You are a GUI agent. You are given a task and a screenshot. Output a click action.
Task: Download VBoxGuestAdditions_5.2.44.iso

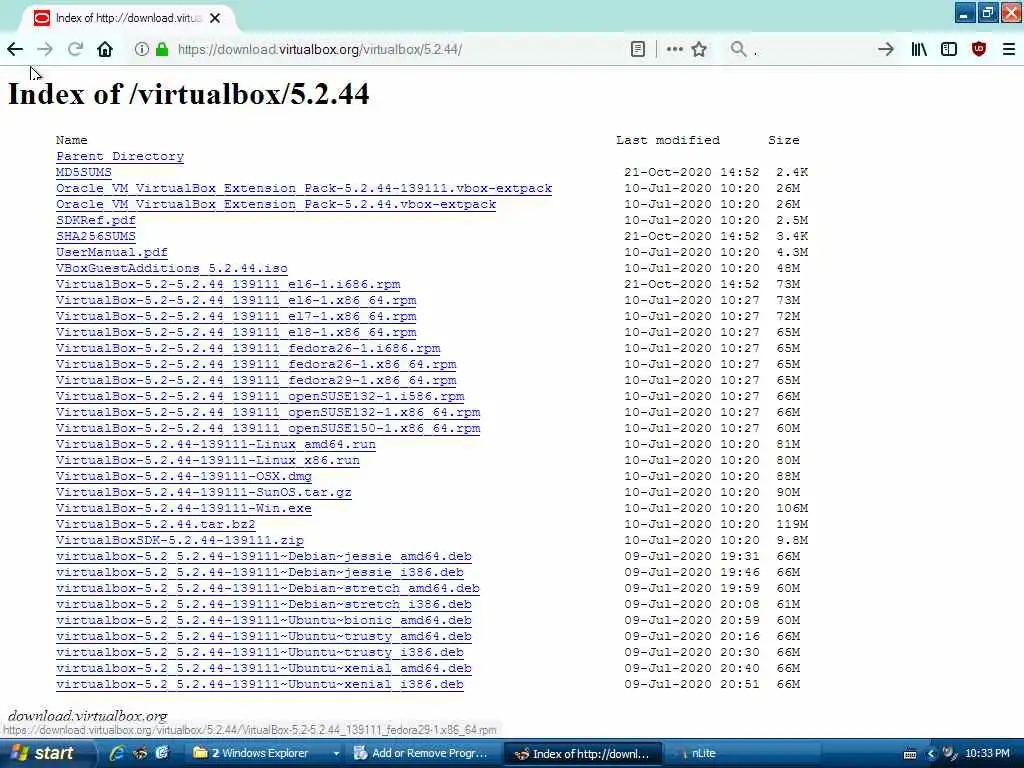coord(172,268)
